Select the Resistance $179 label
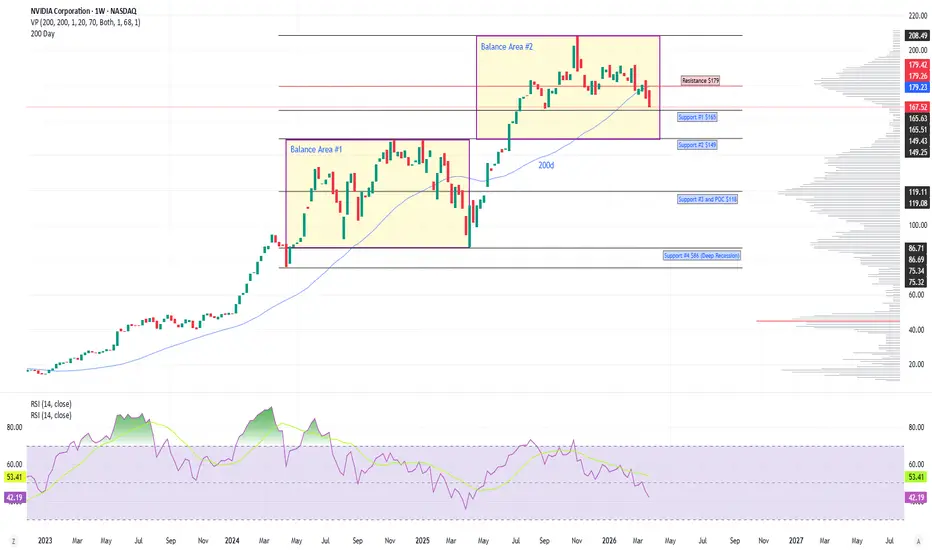 (700, 80)
